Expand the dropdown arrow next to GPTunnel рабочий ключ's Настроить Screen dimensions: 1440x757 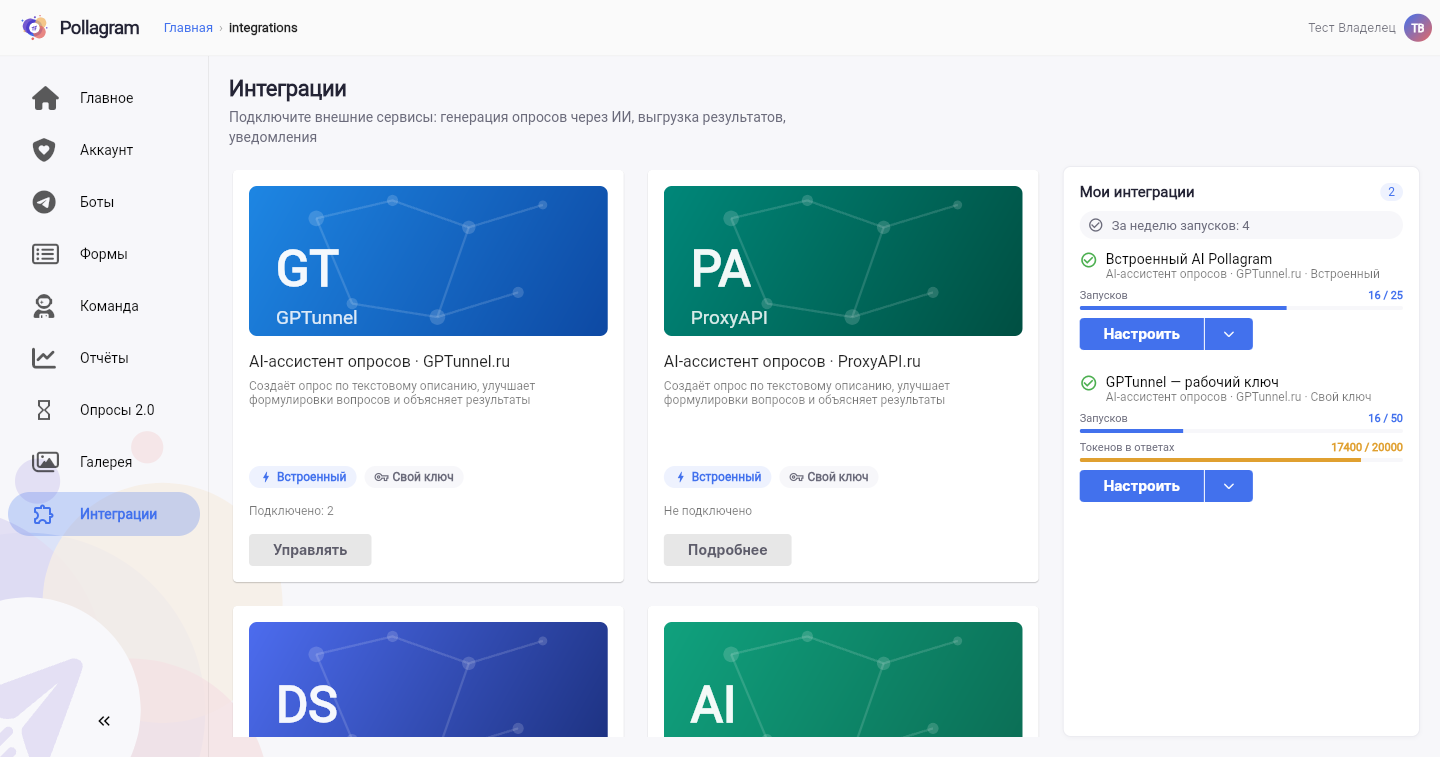1229,486
